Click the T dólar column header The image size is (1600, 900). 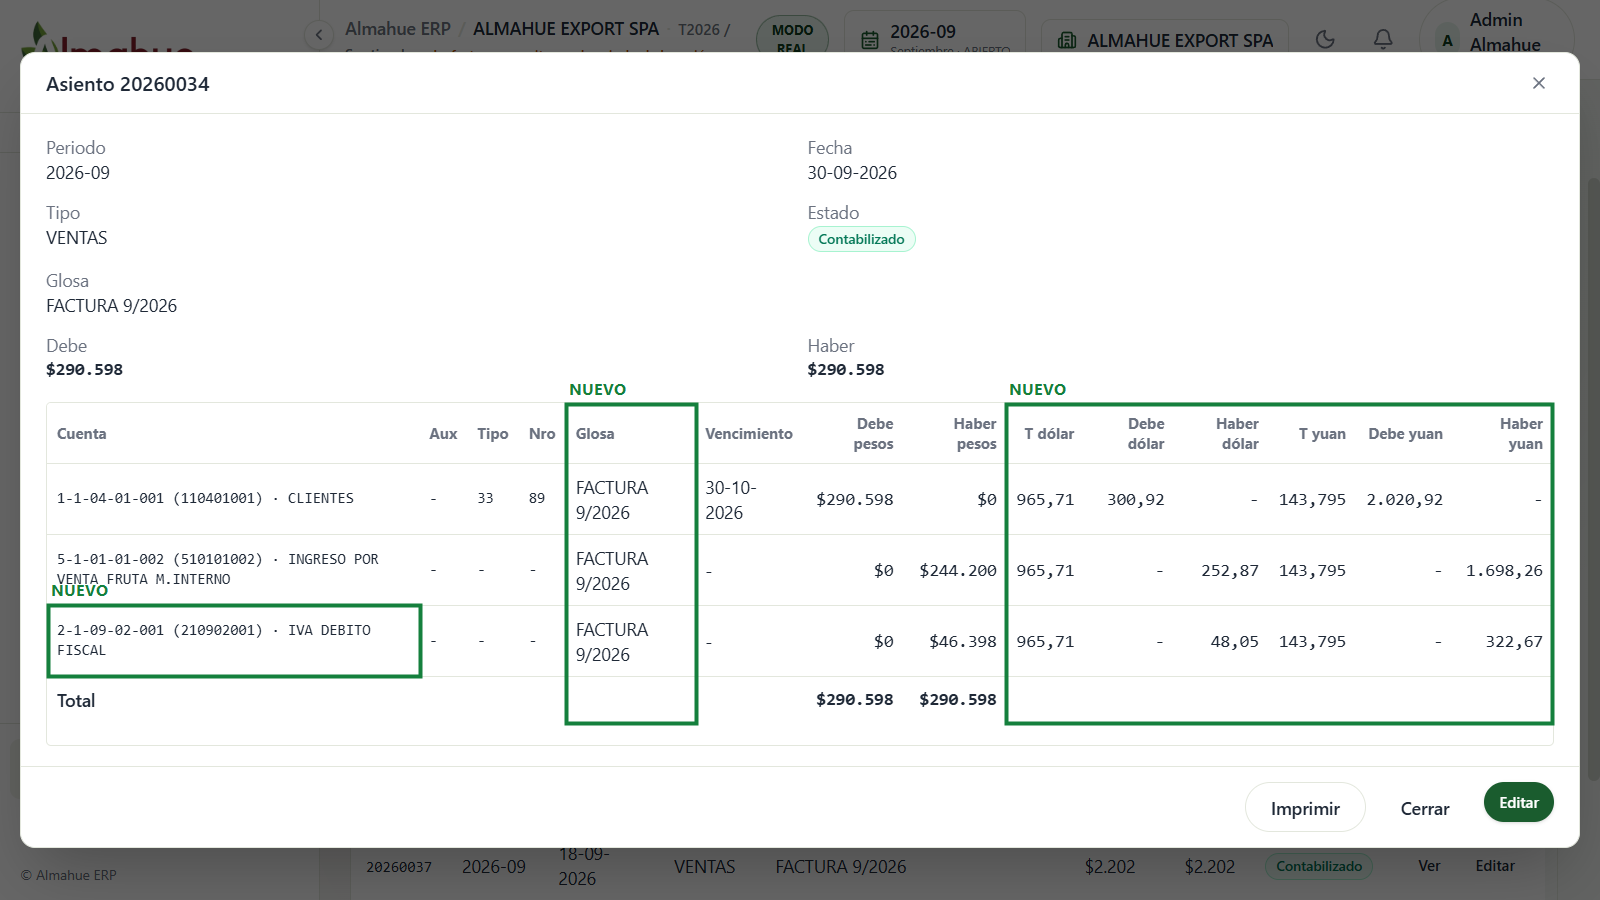pos(1049,434)
